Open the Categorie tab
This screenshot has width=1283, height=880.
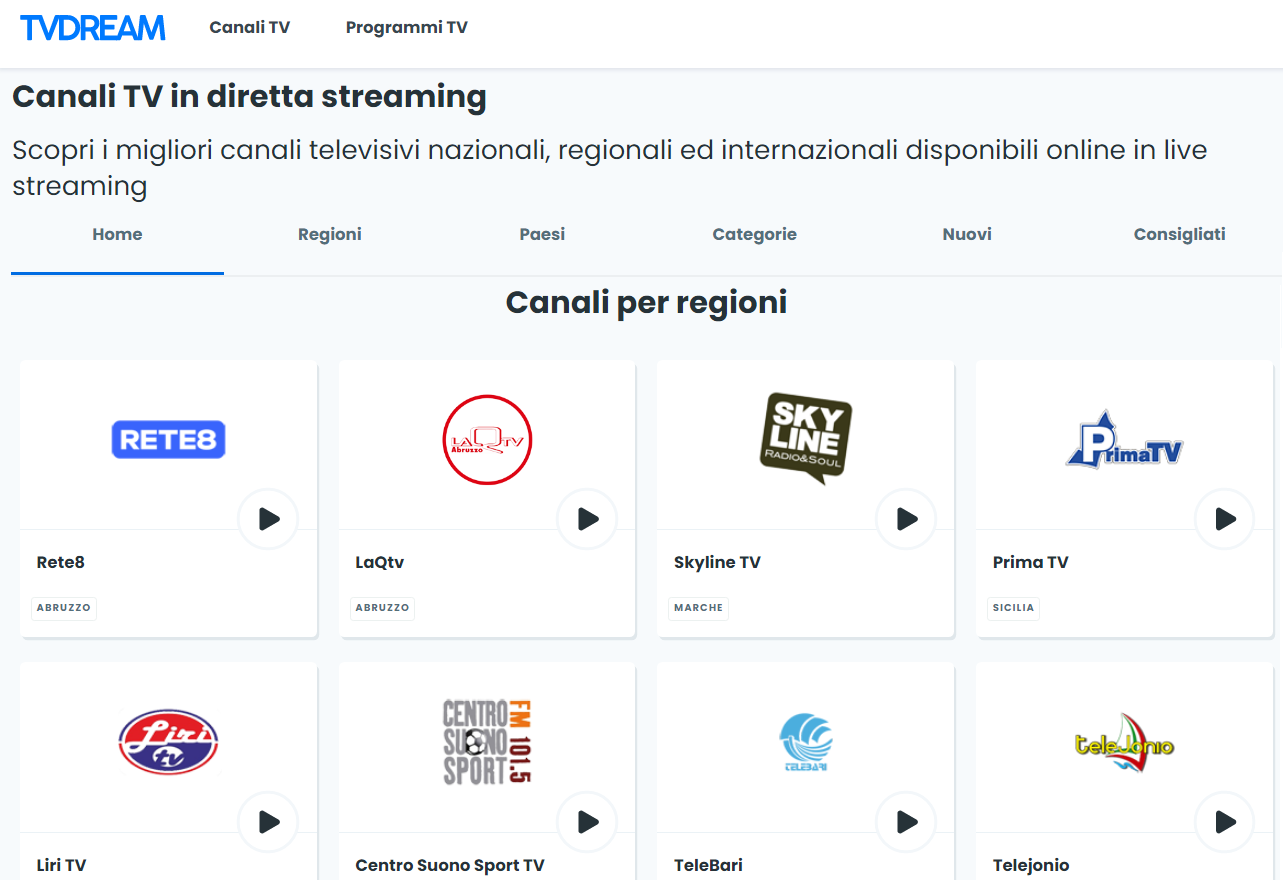coord(754,234)
